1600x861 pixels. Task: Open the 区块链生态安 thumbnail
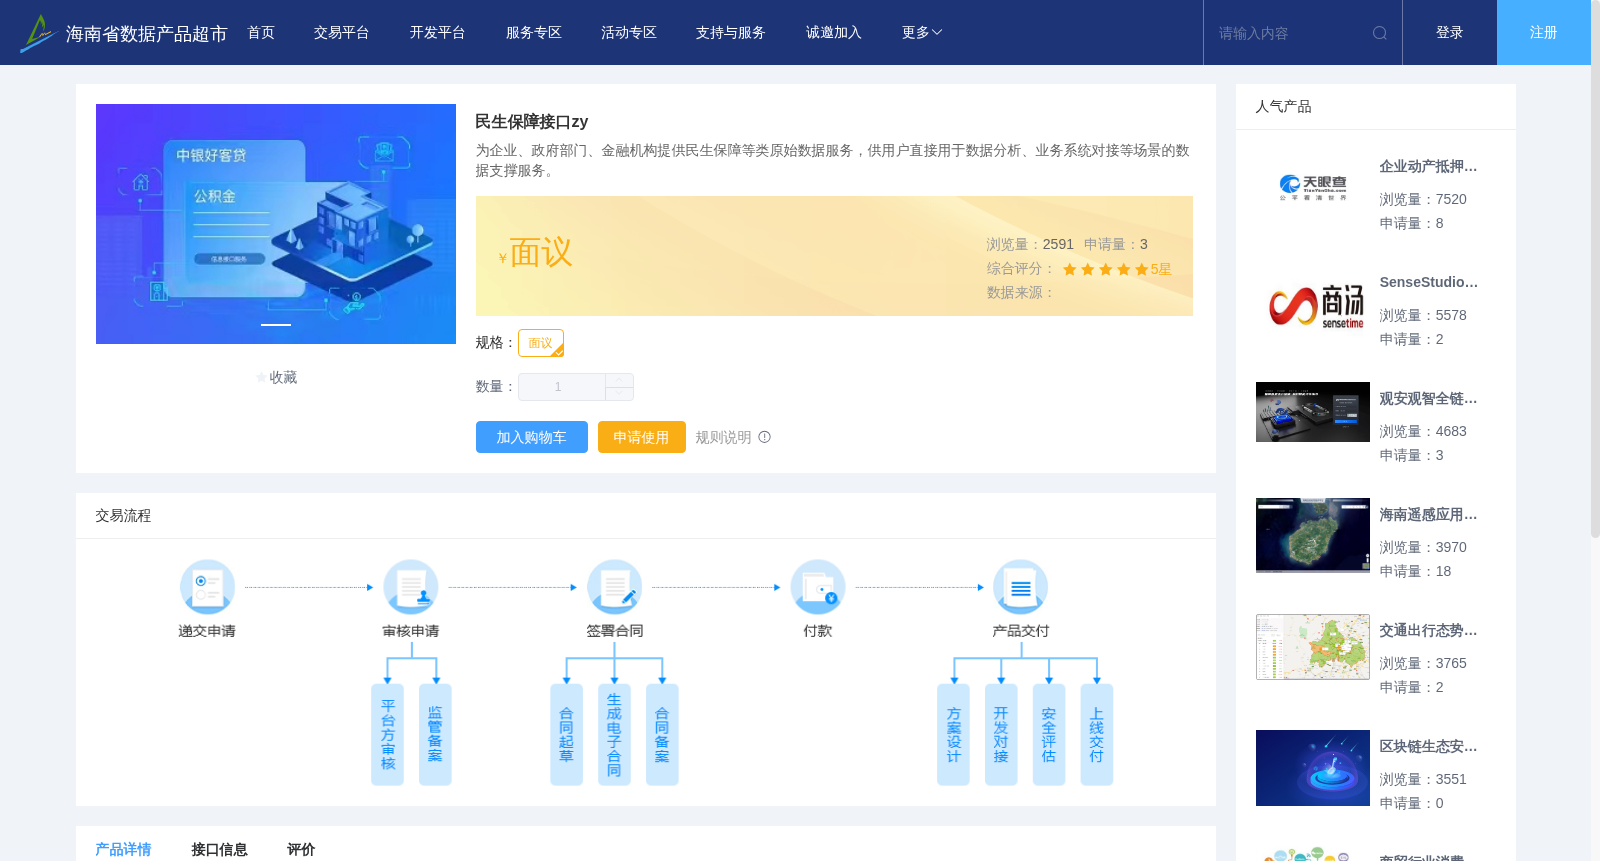[1313, 768]
